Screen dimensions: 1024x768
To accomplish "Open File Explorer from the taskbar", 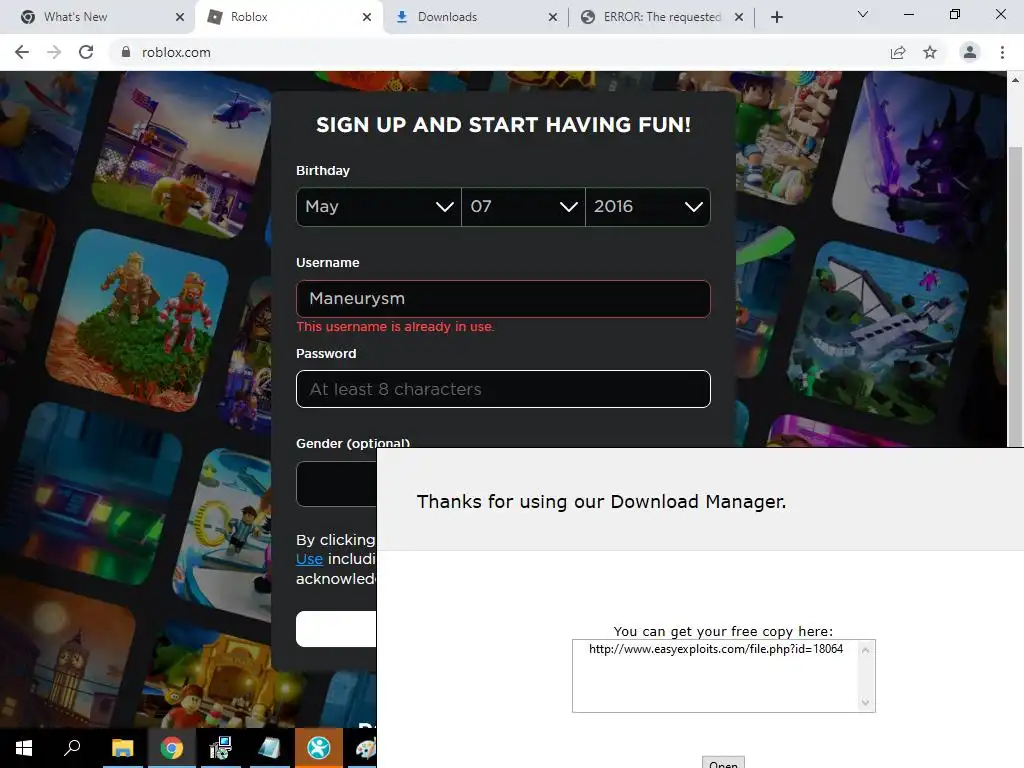I will tap(122, 748).
